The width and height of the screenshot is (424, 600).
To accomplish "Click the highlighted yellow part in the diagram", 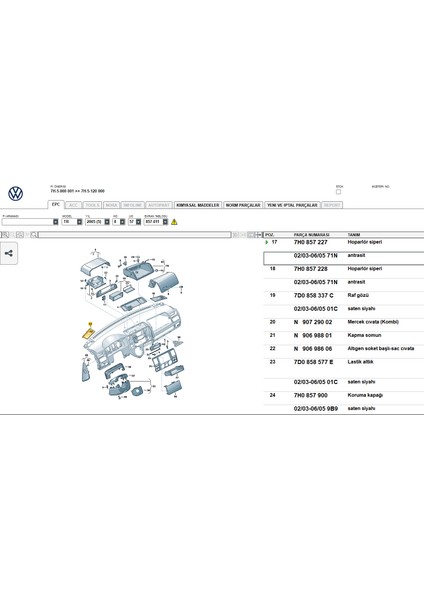I will [x=88, y=333].
